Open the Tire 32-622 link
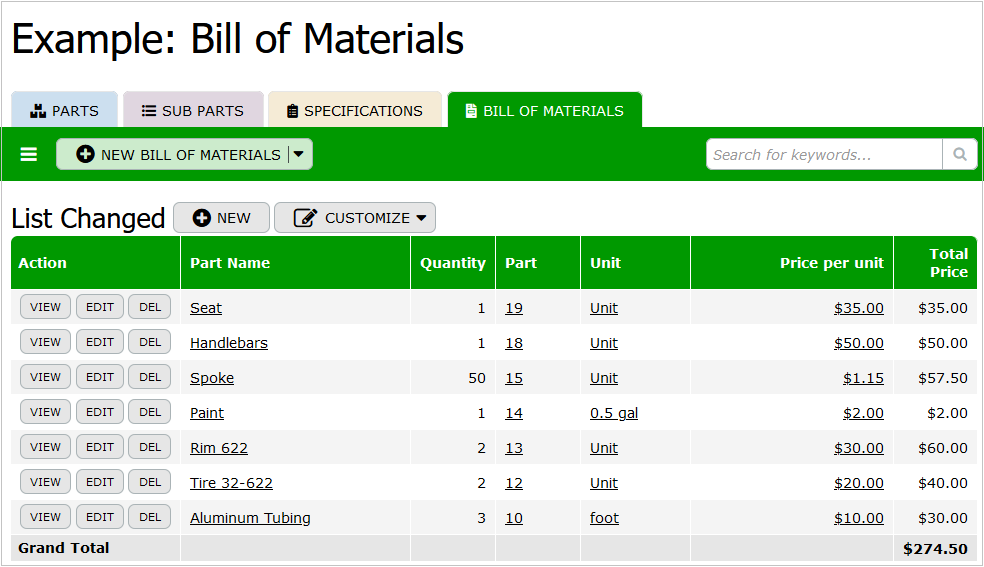Image resolution: width=984 pixels, height=567 pixels. tap(231, 483)
